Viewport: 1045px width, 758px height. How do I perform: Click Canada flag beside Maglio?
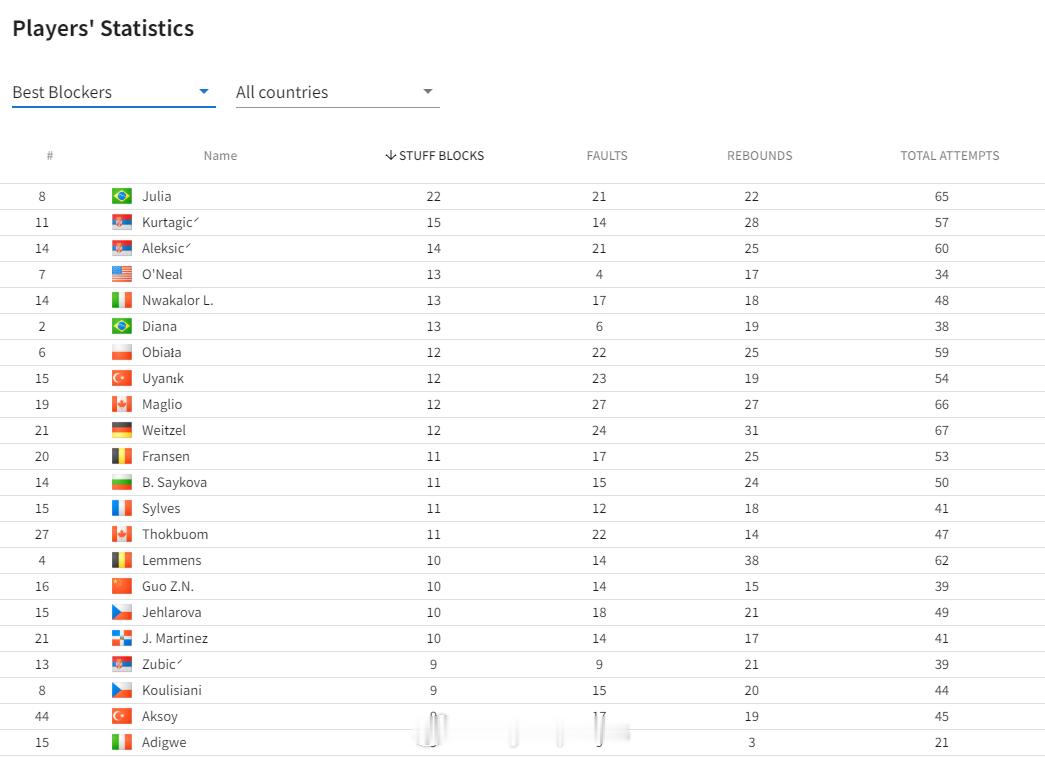click(x=121, y=404)
